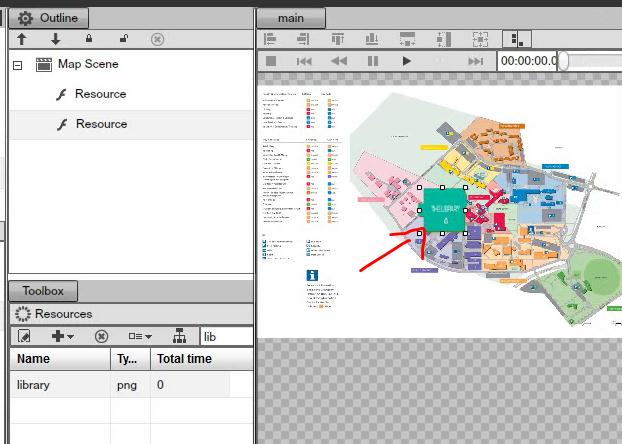Move selected item up in Outline
The width and height of the screenshot is (622, 444).
[x=22, y=39]
